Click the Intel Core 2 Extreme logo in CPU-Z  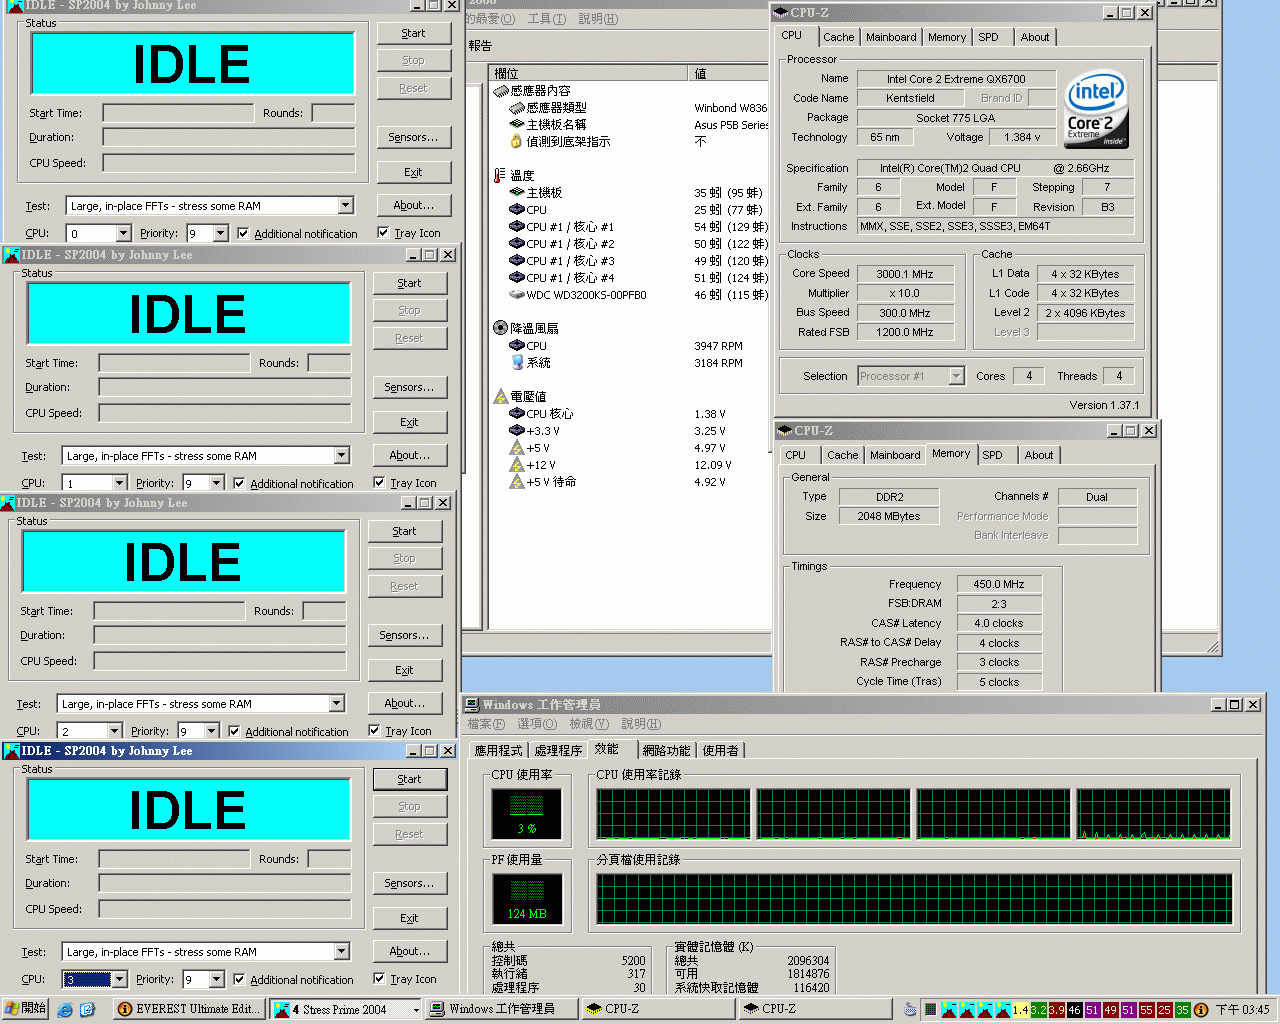pyautogui.click(x=1097, y=108)
